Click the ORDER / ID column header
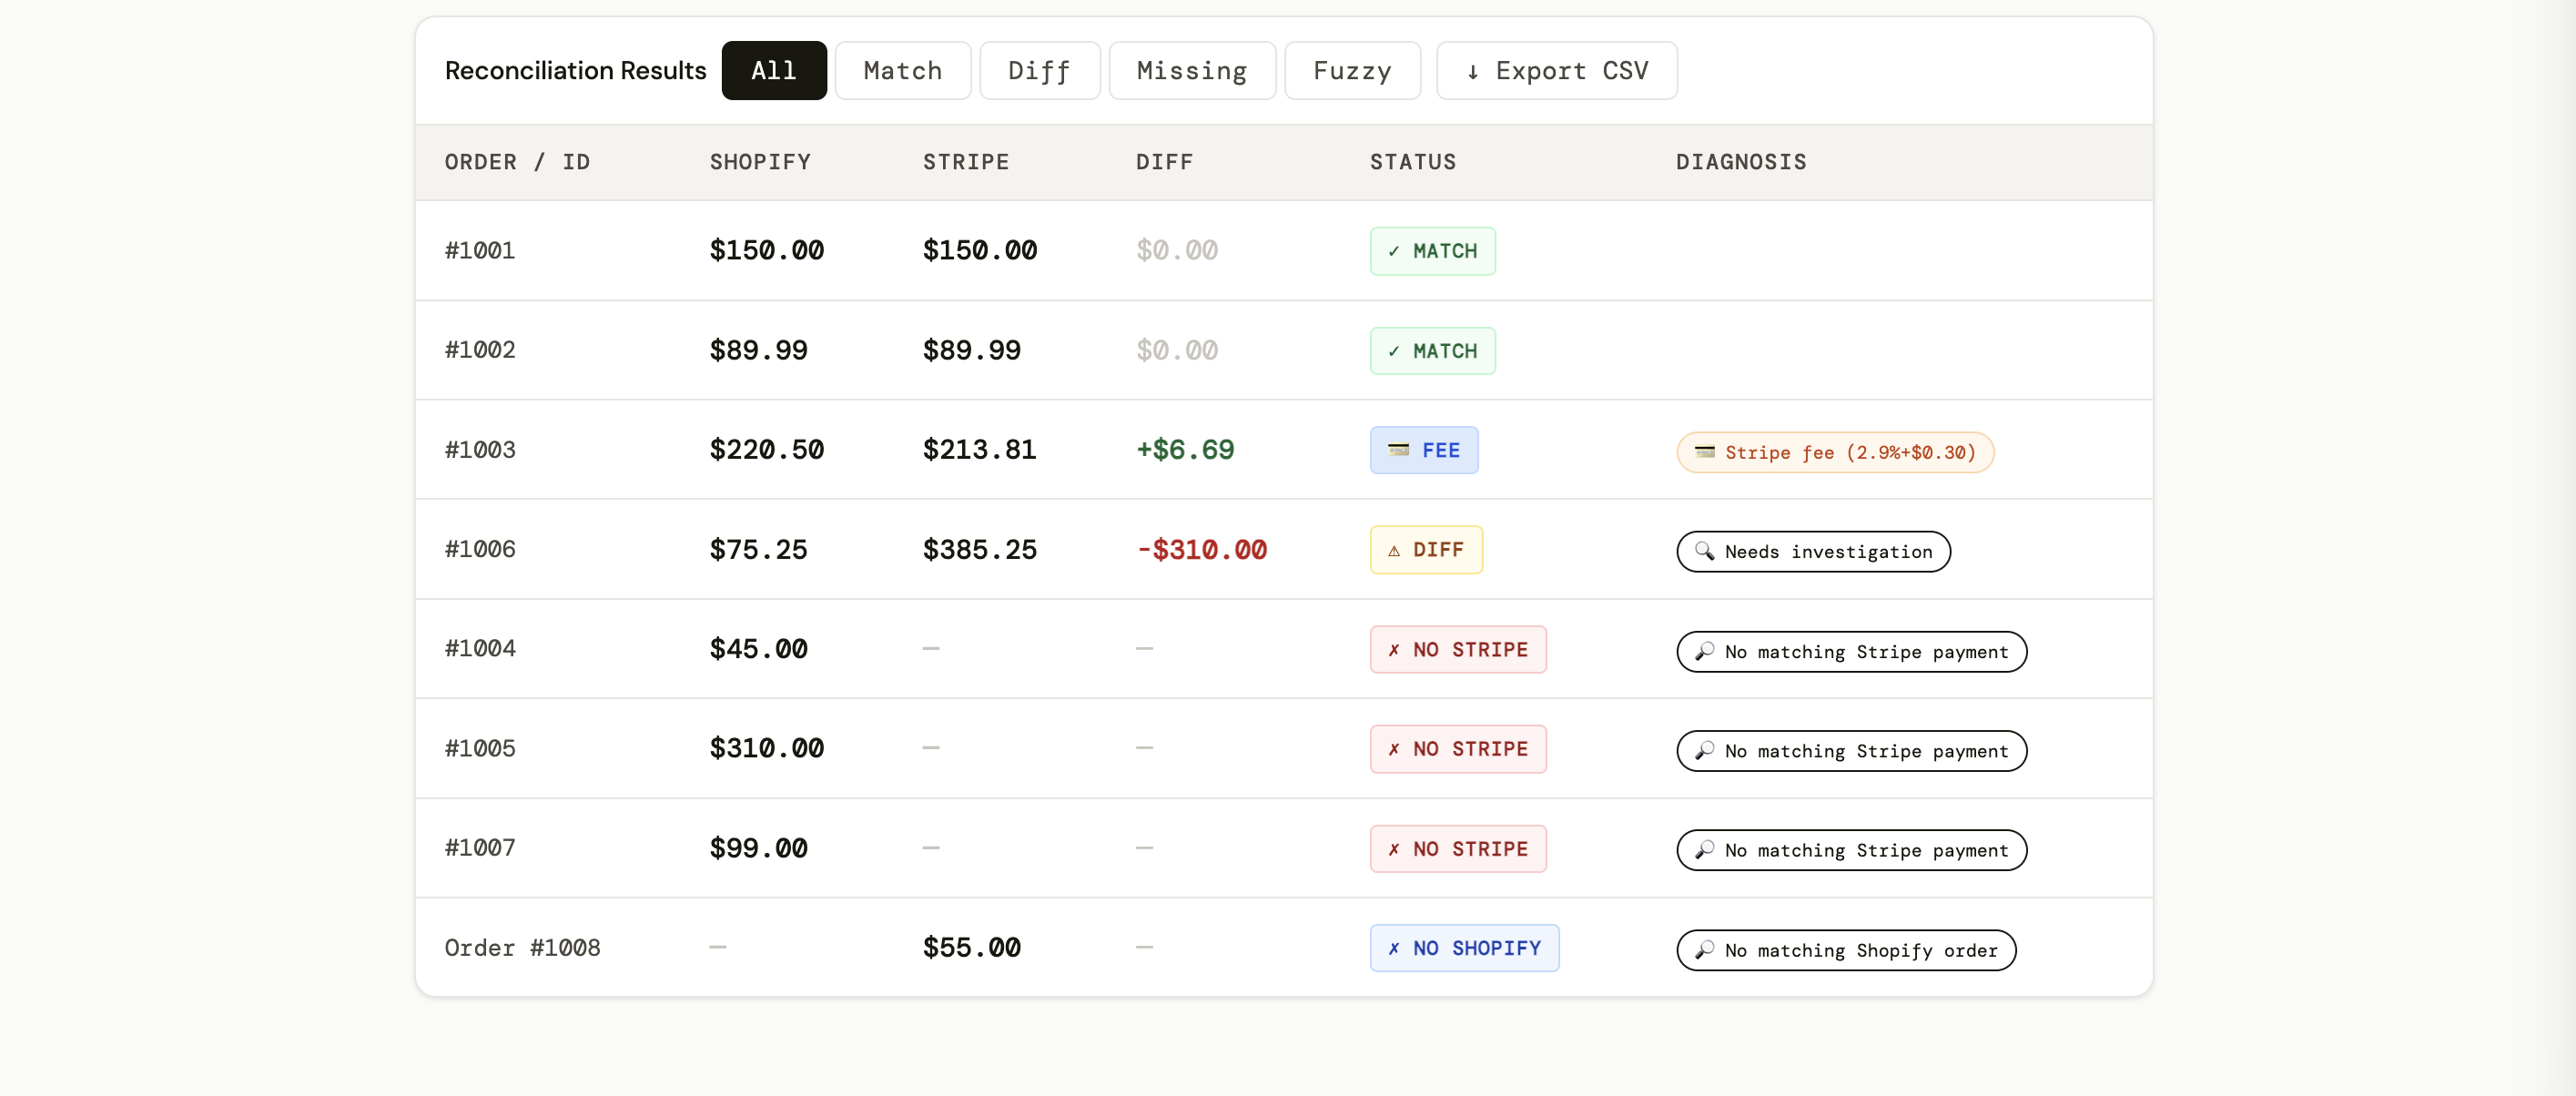2576x1096 pixels. [x=517, y=162]
